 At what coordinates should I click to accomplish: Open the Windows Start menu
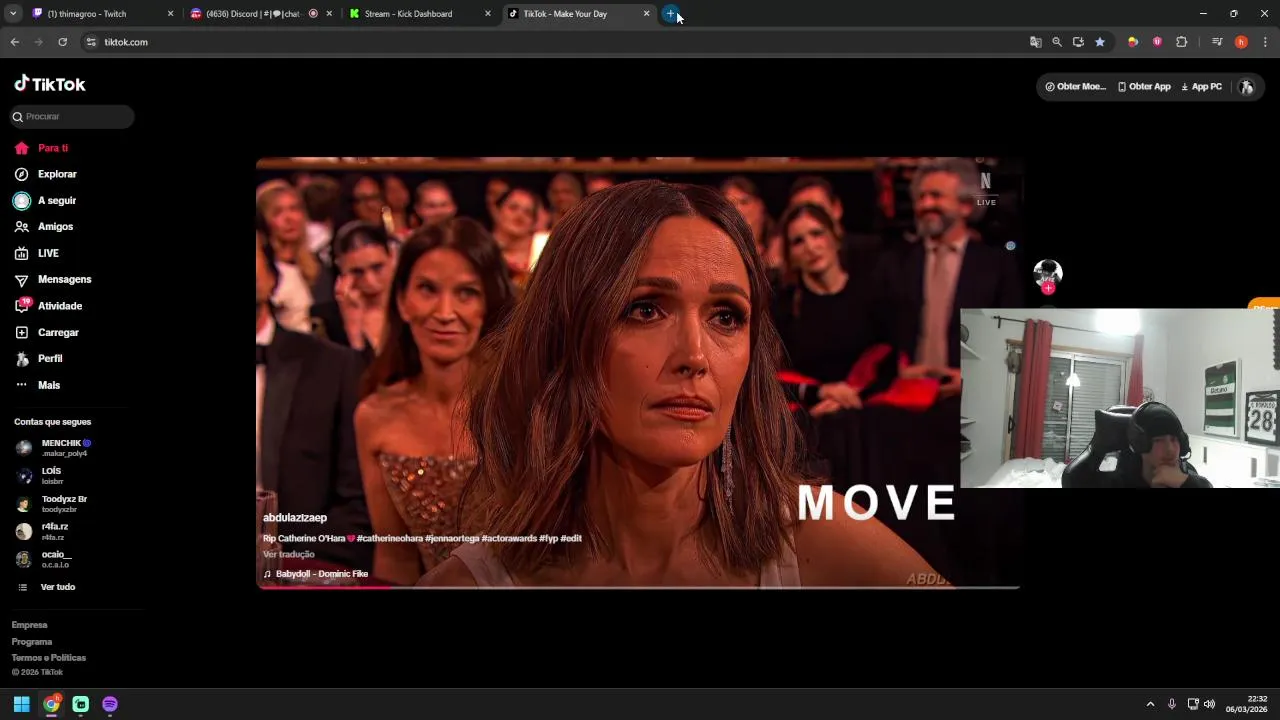[21, 704]
